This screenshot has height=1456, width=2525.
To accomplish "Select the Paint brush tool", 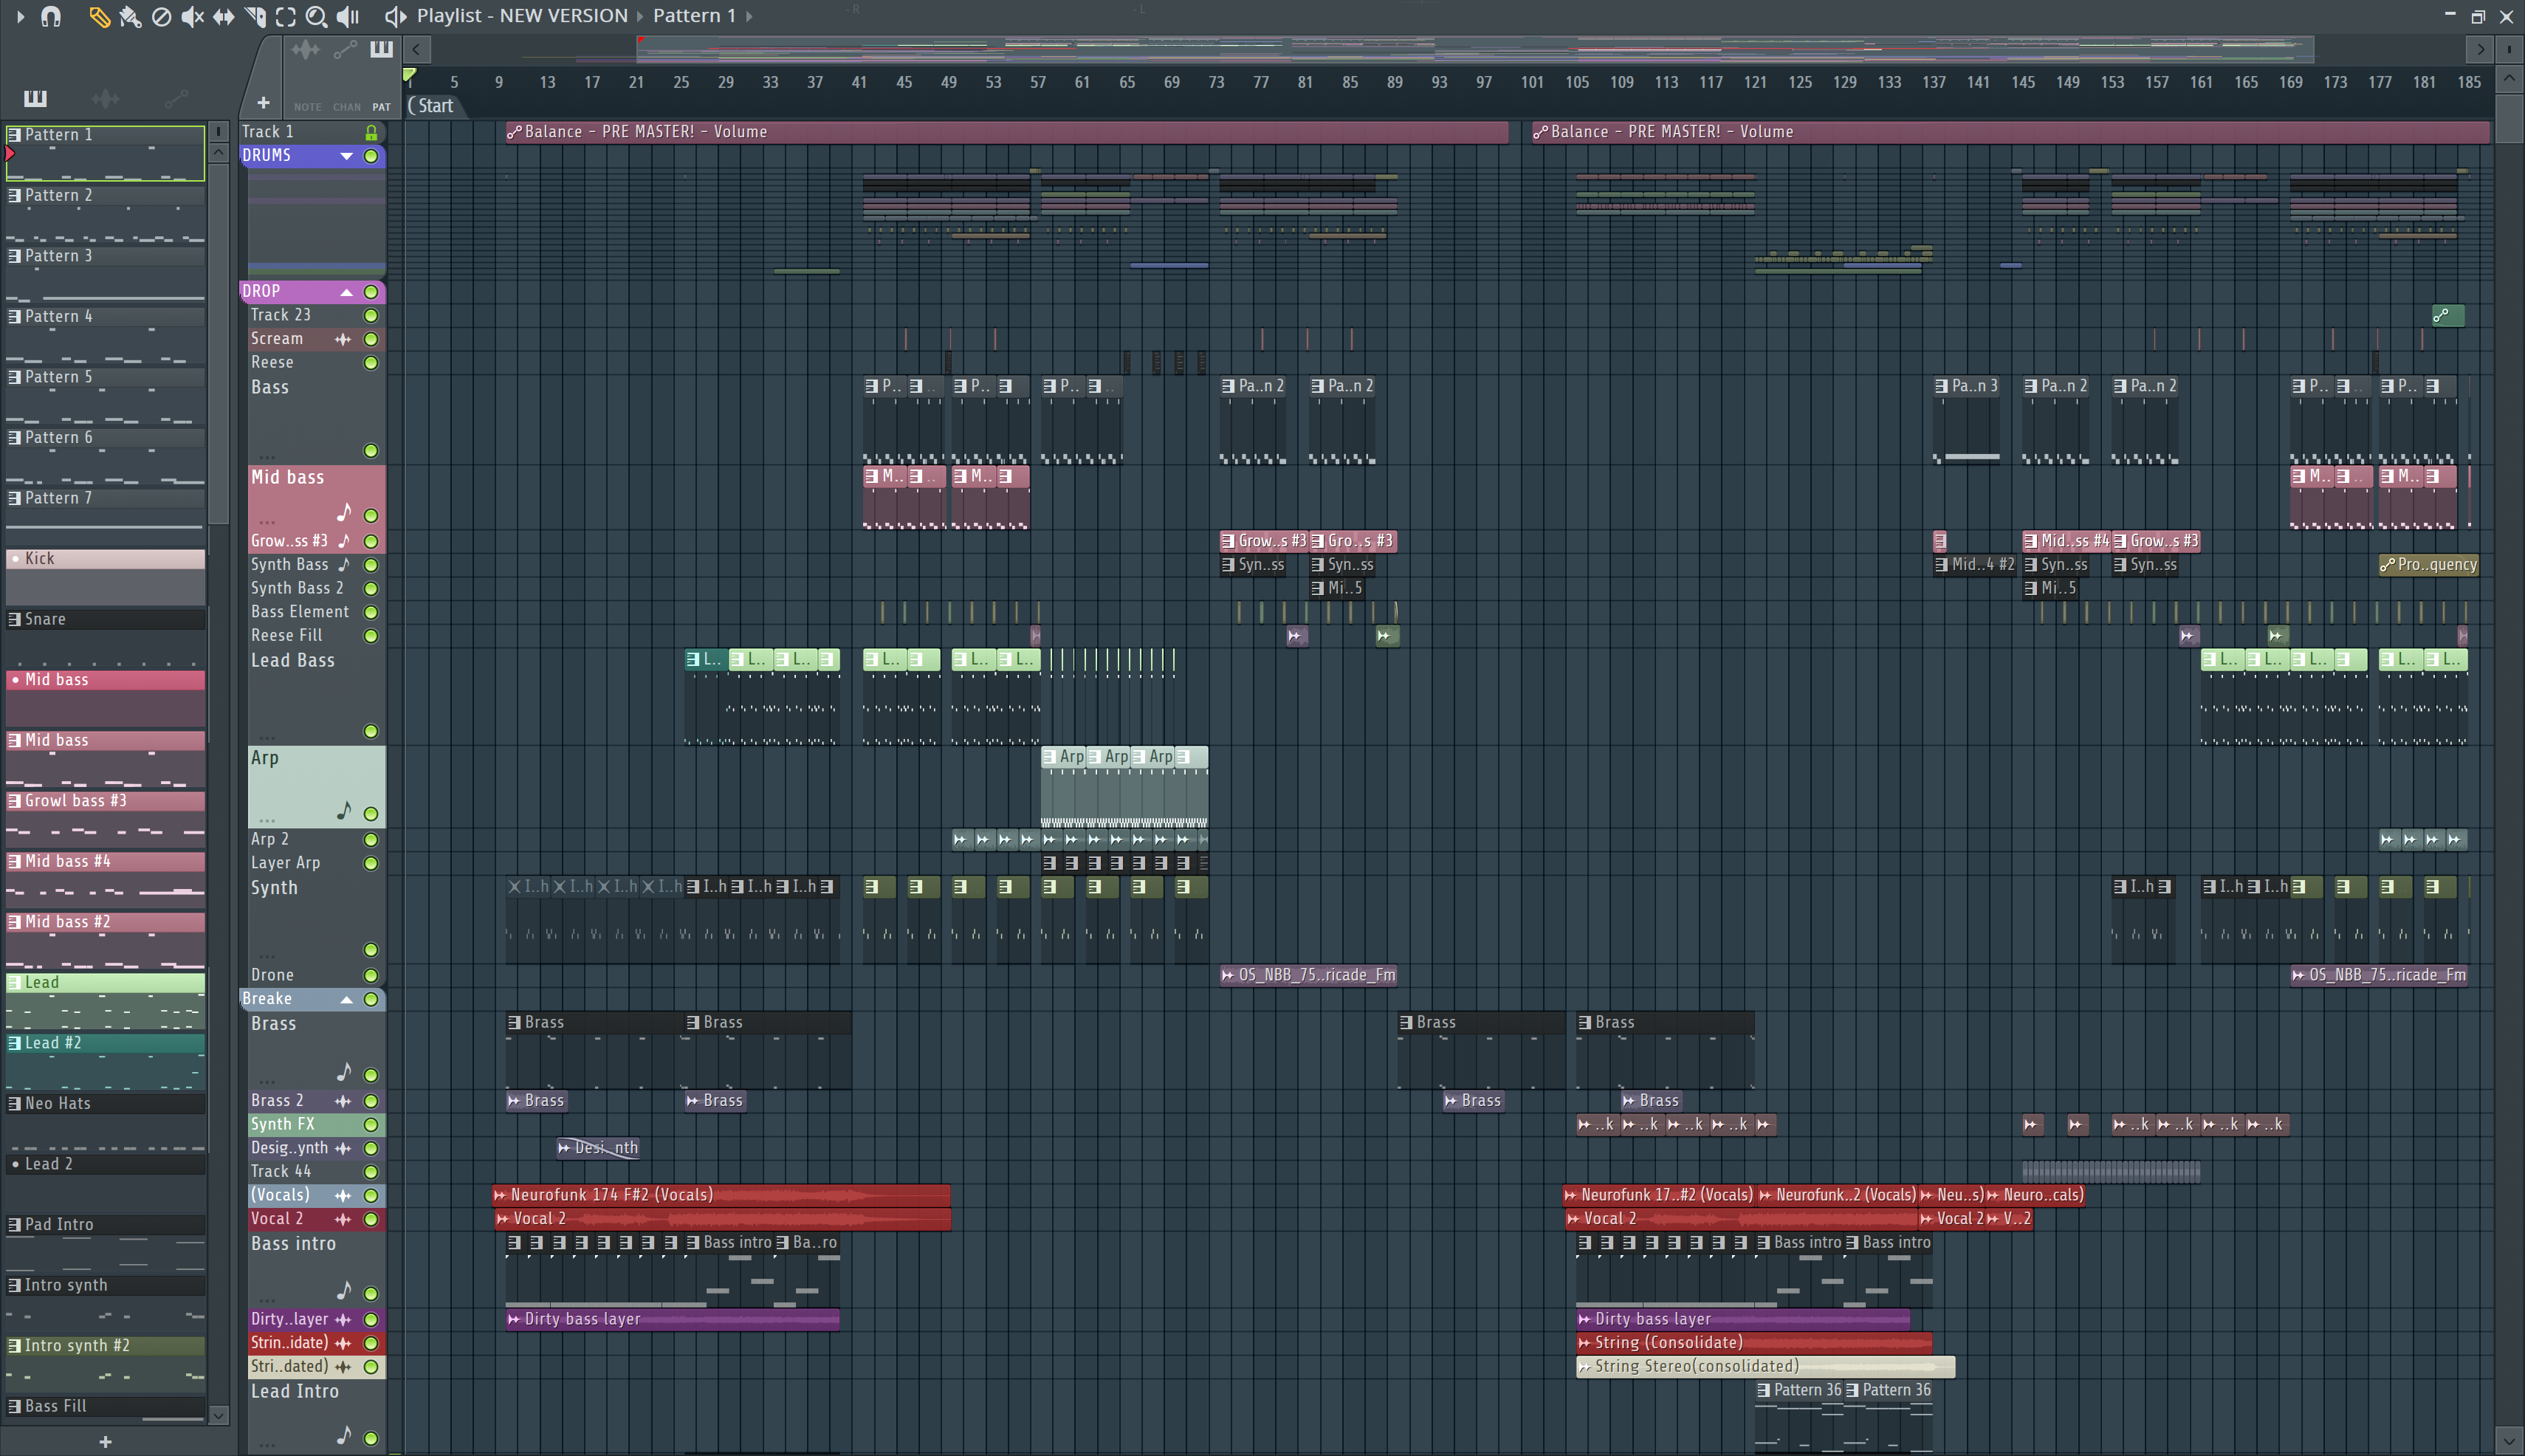I will click(x=130, y=16).
